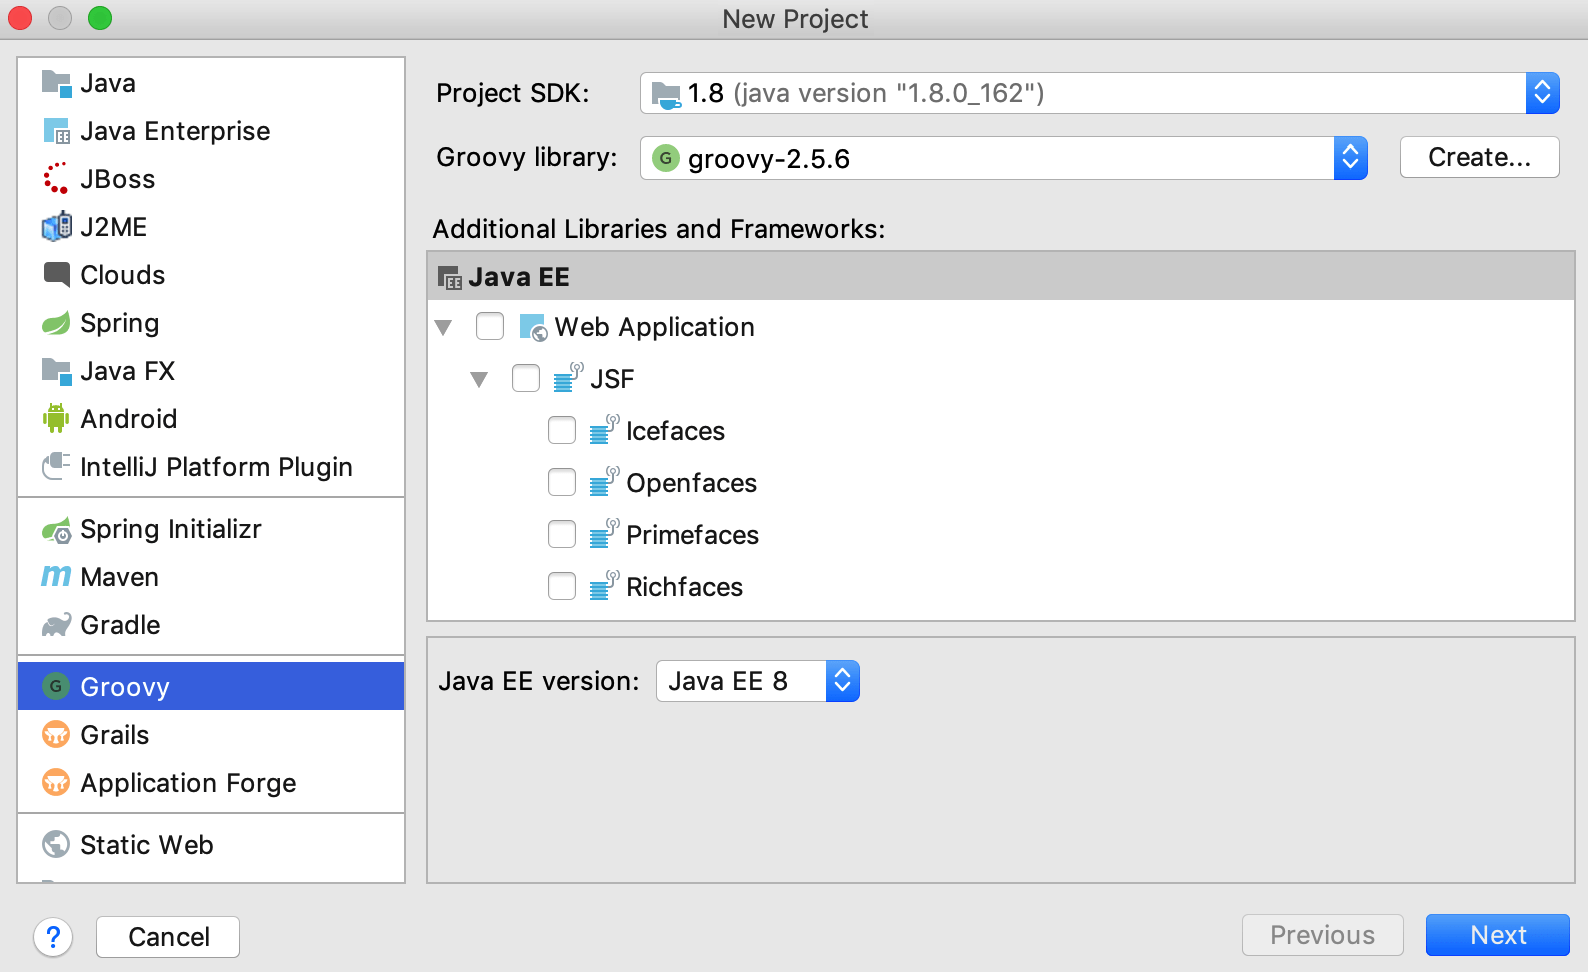Screen dimensions: 1588x972
Task: Open help with the question mark button
Action: pyautogui.click(x=53, y=937)
